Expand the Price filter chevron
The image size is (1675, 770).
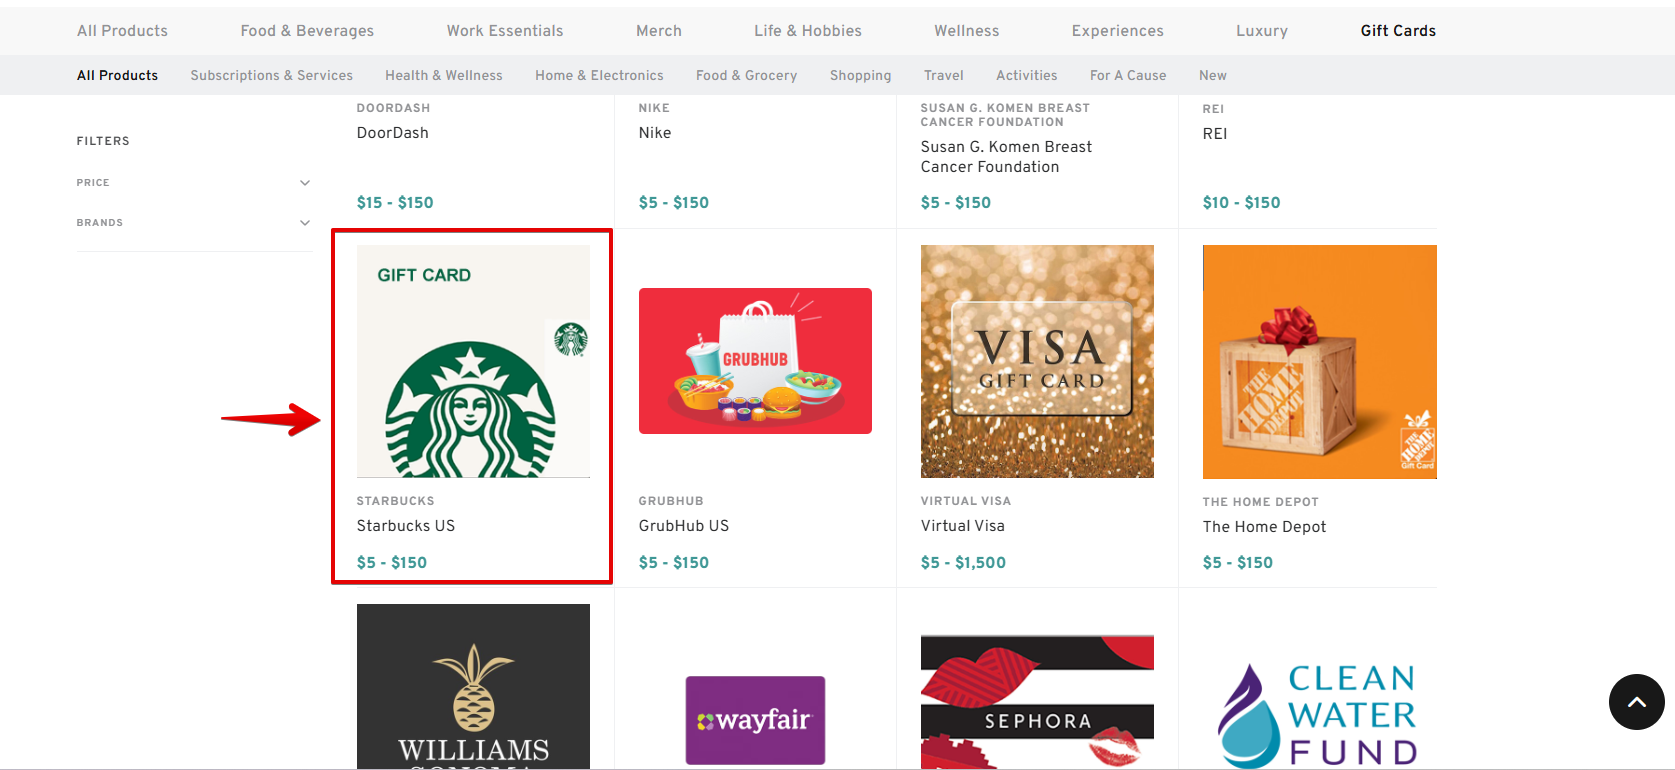click(x=305, y=183)
